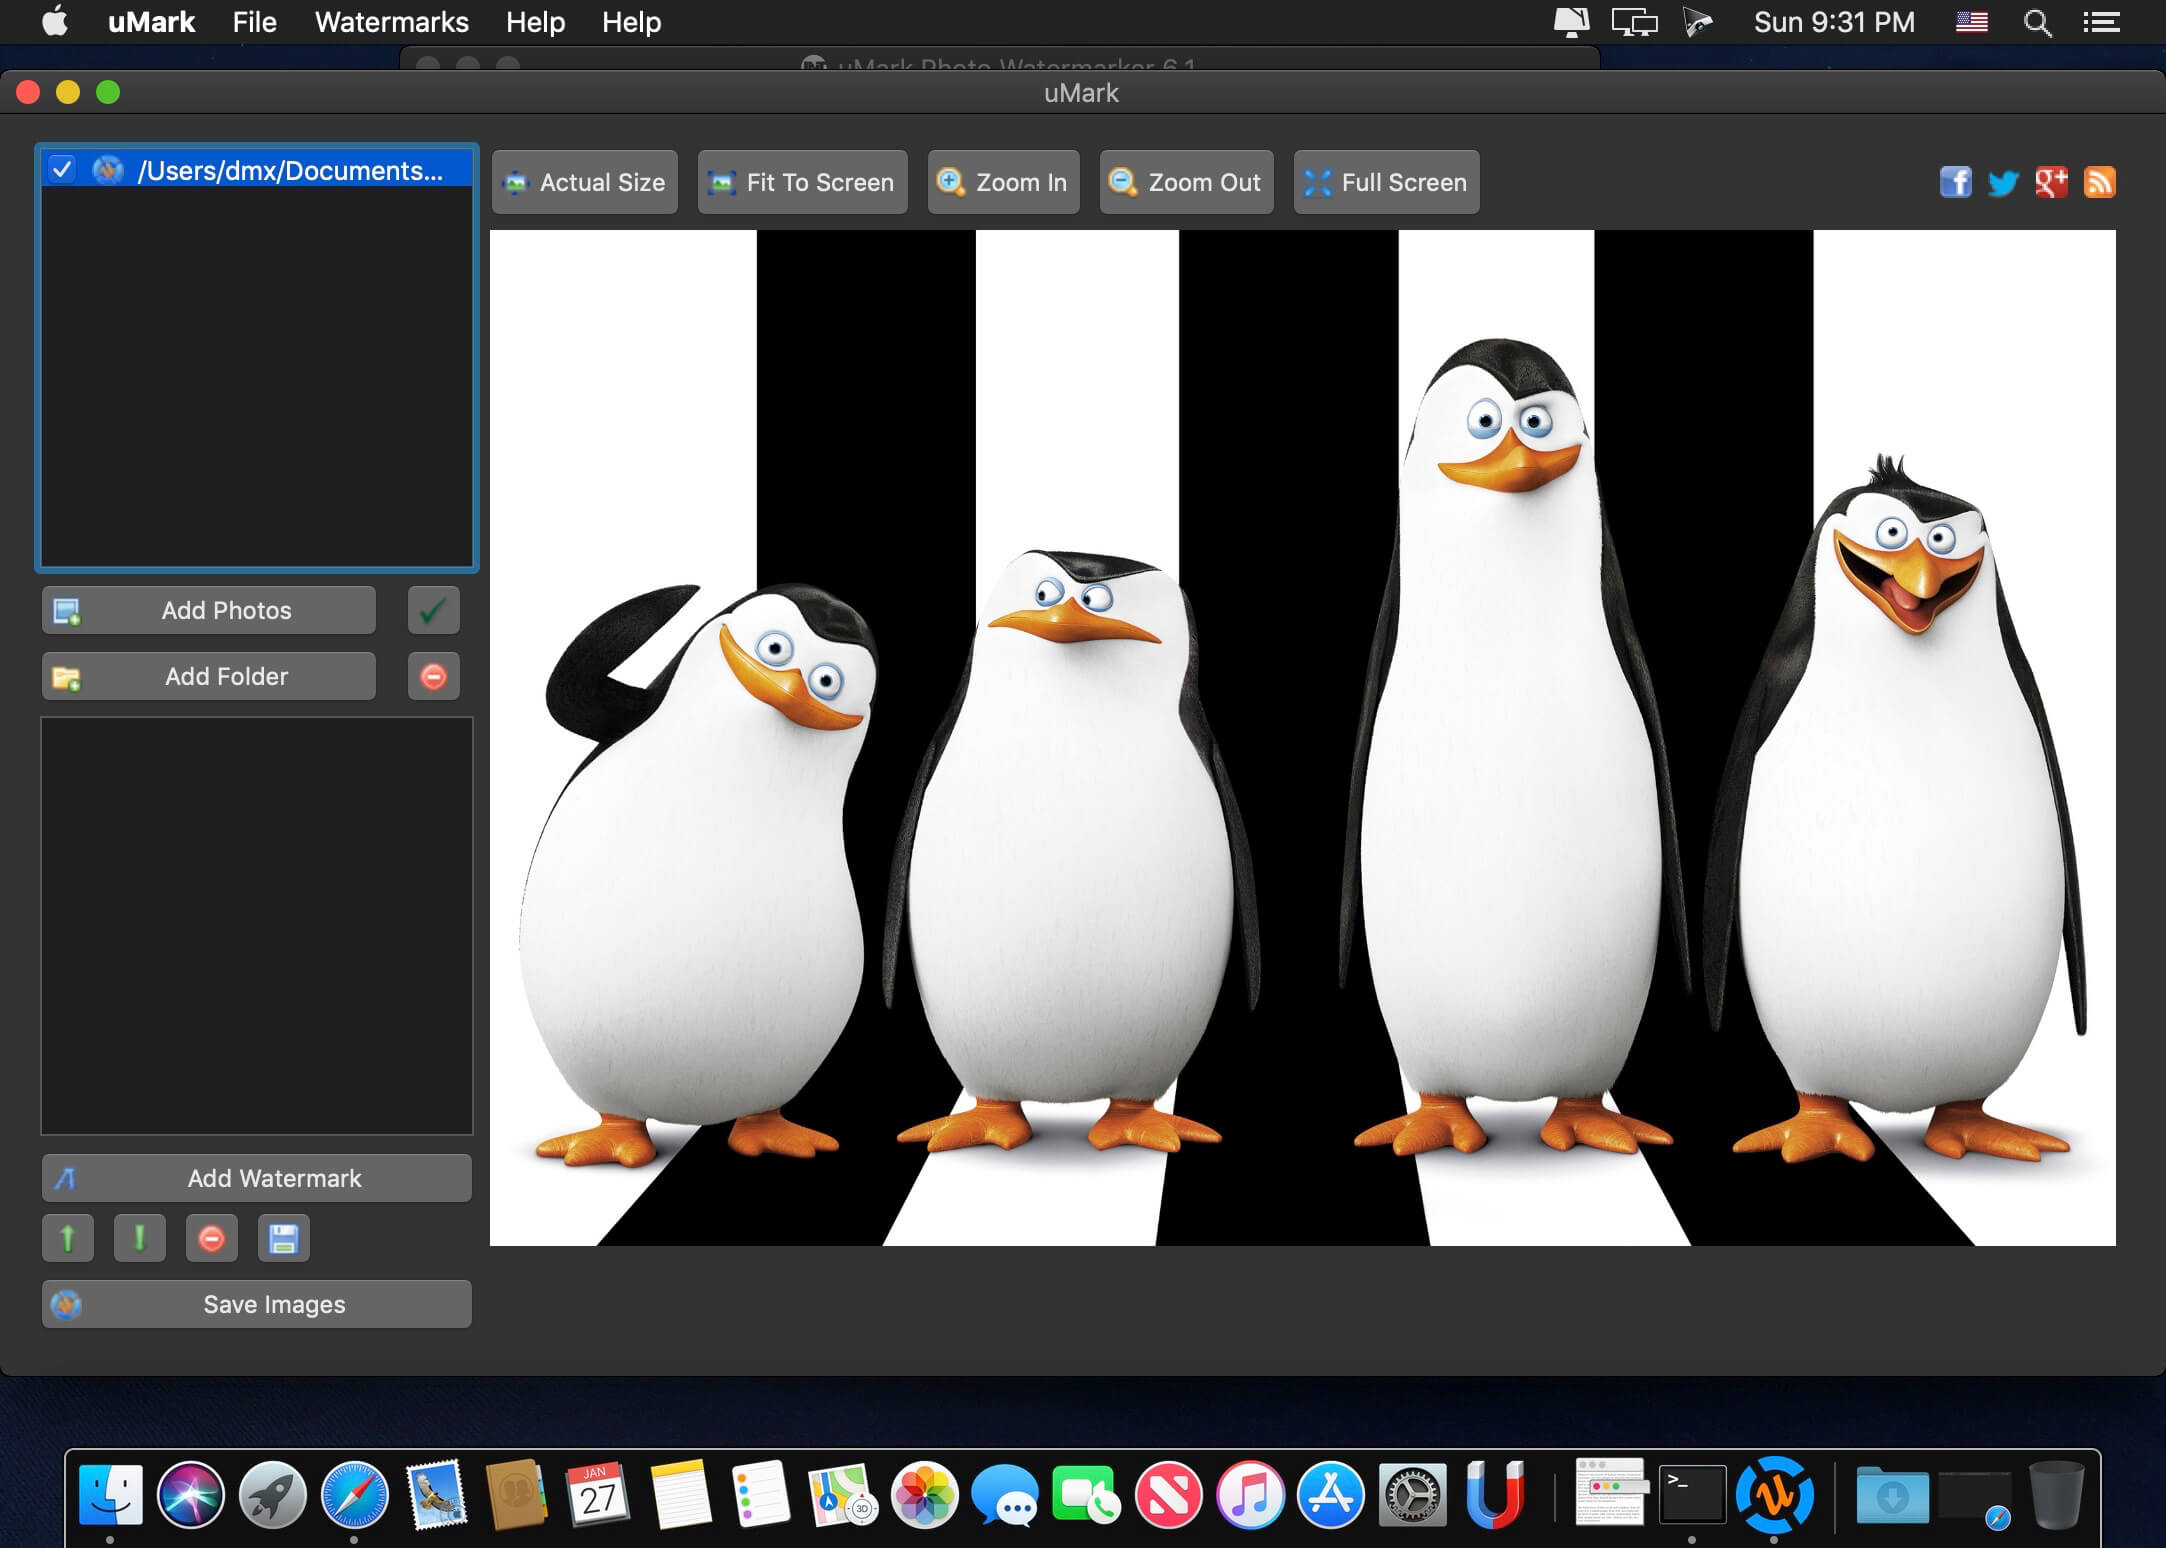Click the Save Images button
Image resolution: width=2166 pixels, height=1548 pixels.
pos(257,1304)
